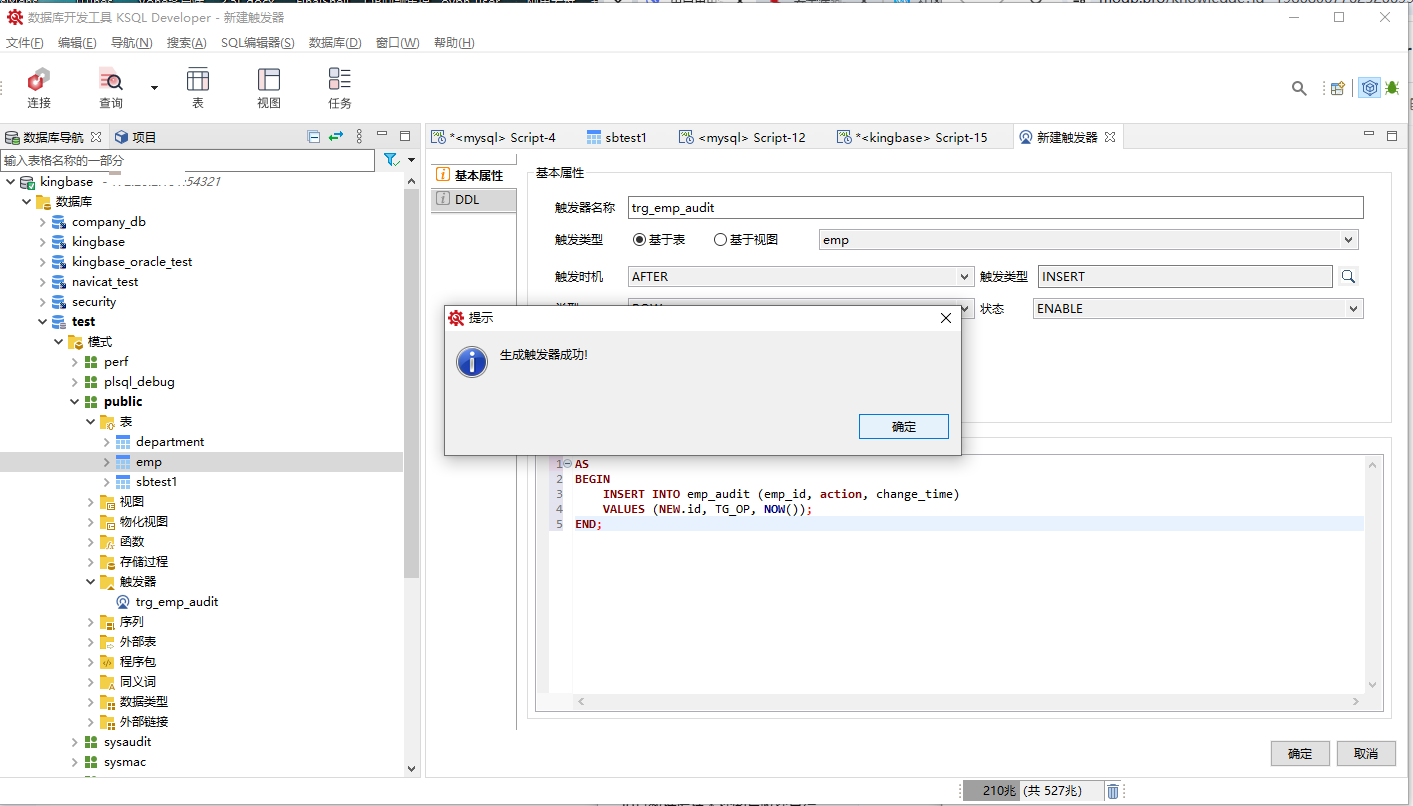This screenshot has width=1413, height=806.
Task: Select the 基于视图 radio button
Action: click(720, 240)
